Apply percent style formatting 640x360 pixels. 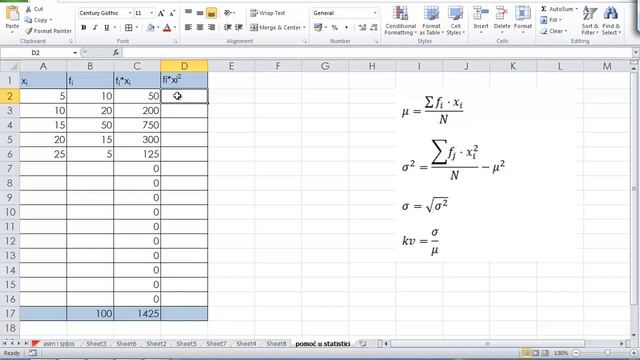(335, 27)
